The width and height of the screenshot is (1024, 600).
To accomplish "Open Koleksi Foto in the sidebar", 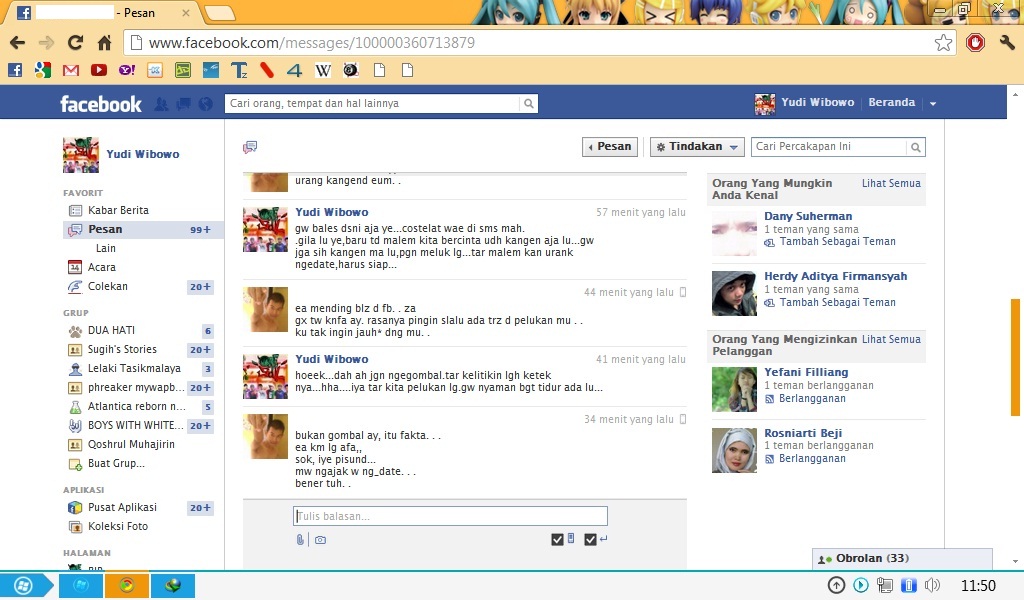I will click(118, 526).
